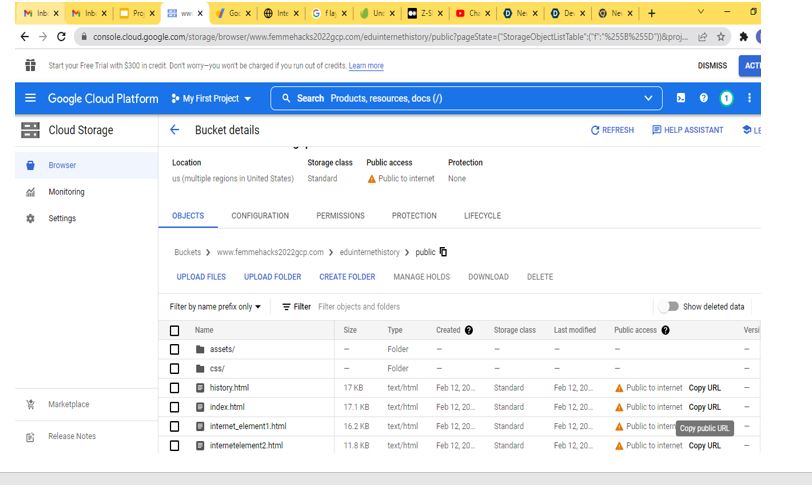Open the help question mark icon in header
The width and height of the screenshot is (812, 485).
click(703, 98)
